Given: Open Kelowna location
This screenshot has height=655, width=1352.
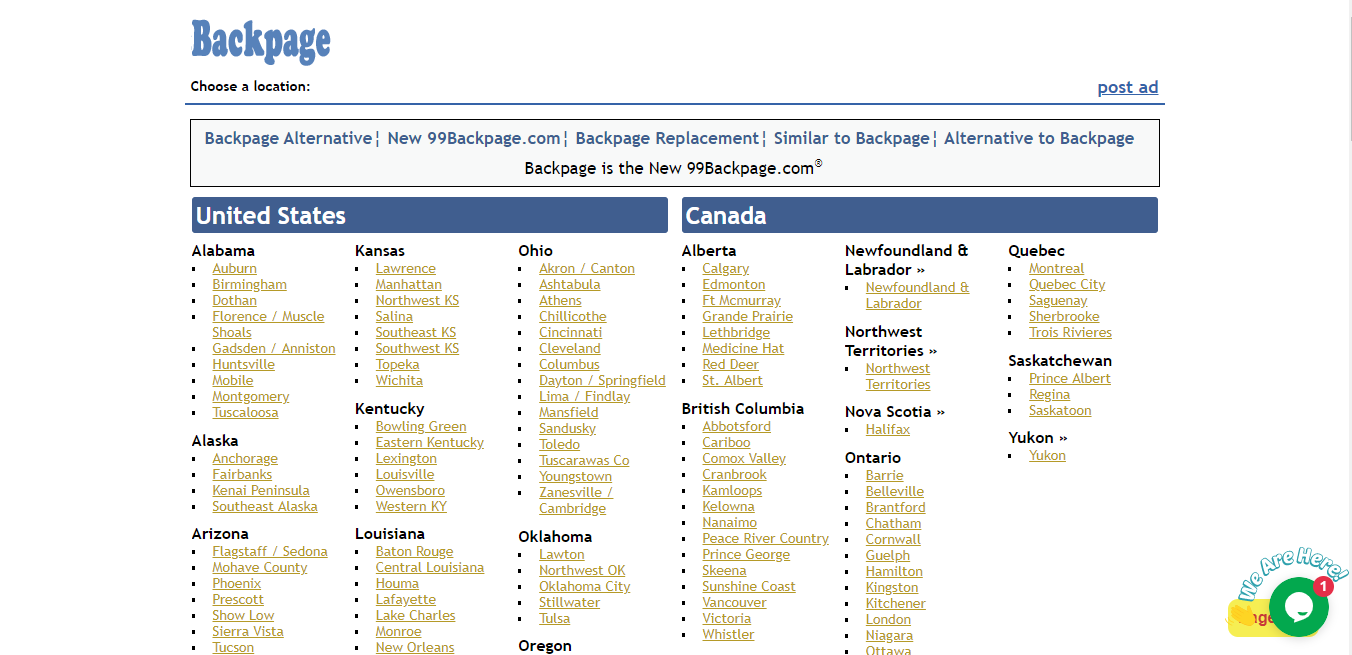Looking at the screenshot, I should coord(728,507).
